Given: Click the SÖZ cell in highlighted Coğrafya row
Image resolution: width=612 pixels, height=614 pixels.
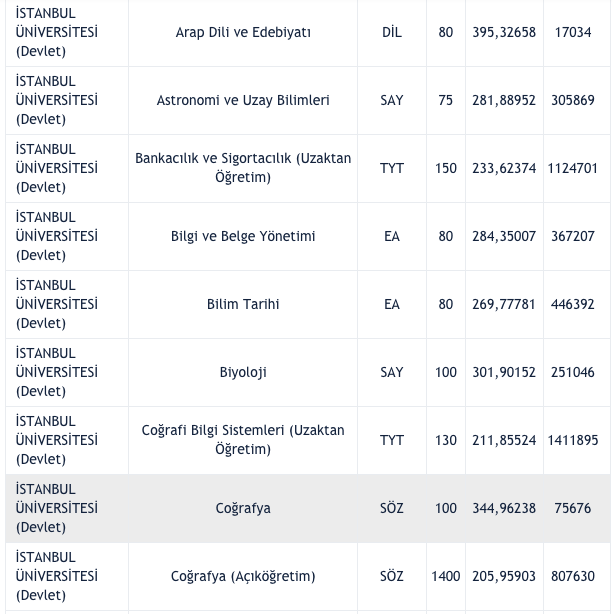Looking at the screenshot, I should tap(392, 508).
